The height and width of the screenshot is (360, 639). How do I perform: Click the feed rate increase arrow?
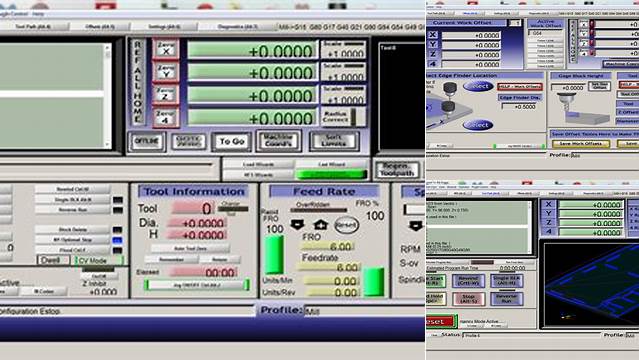(320, 224)
